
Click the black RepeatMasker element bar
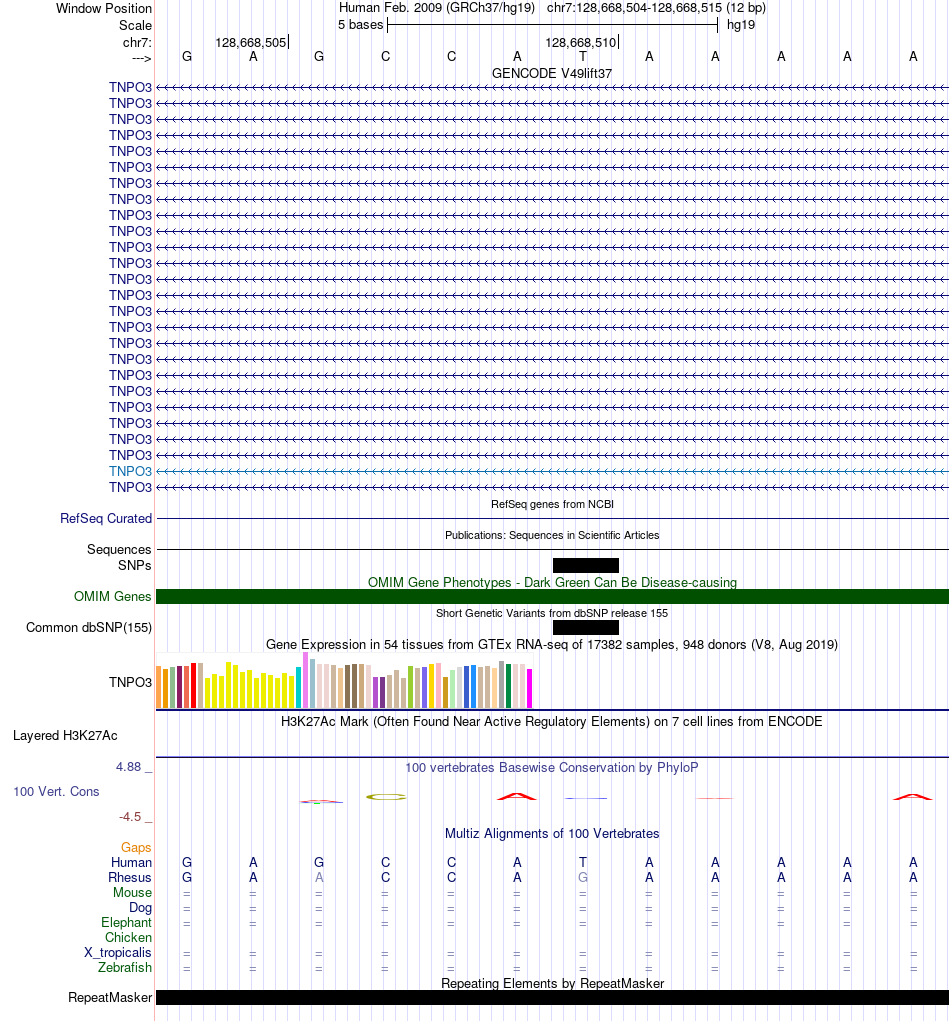pyautogui.click(x=552, y=998)
